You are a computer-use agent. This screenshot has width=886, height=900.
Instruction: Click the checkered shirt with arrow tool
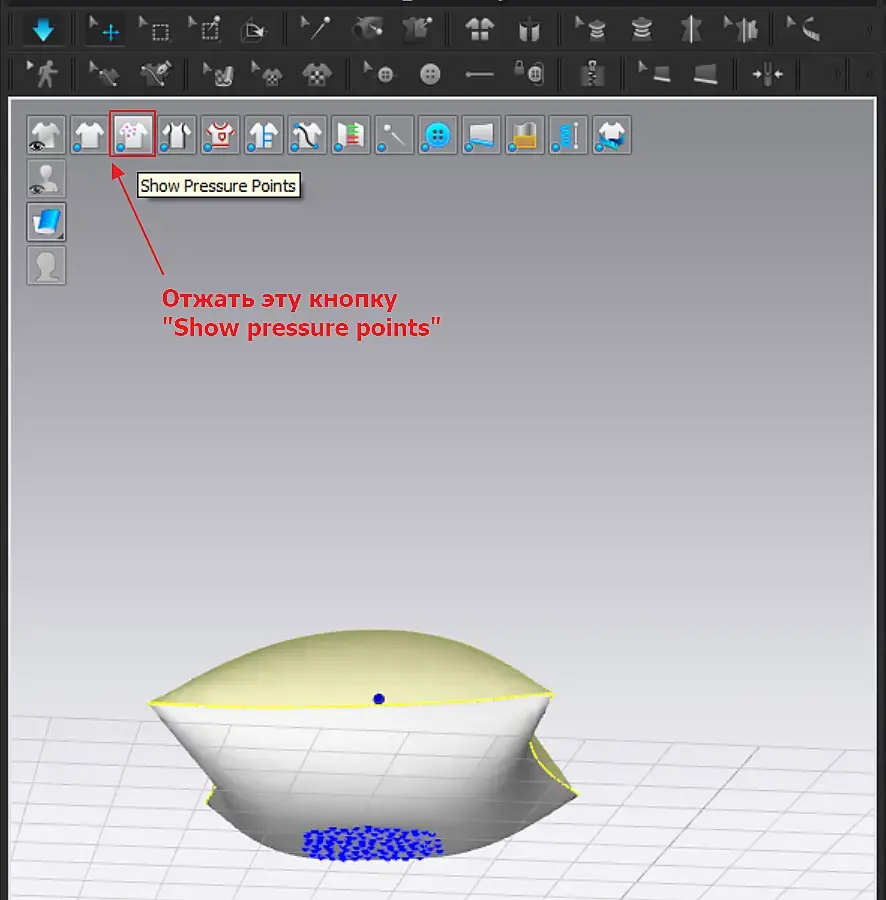pyautogui.click(x=267, y=74)
